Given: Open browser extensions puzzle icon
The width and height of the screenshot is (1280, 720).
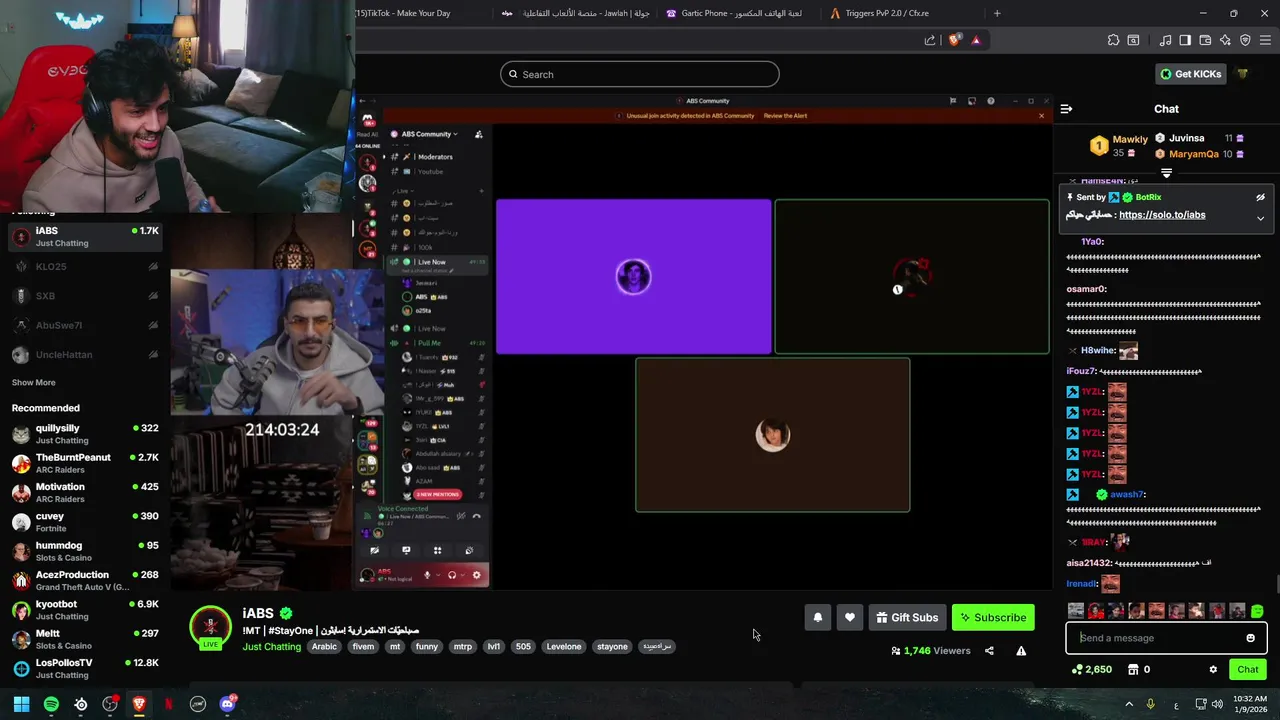Looking at the screenshot, I should coord(1113,40).
